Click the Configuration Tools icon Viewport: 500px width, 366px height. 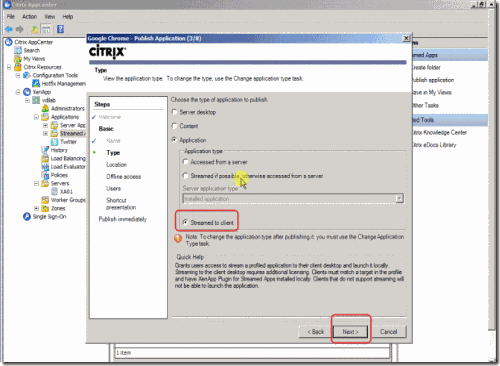27,75
